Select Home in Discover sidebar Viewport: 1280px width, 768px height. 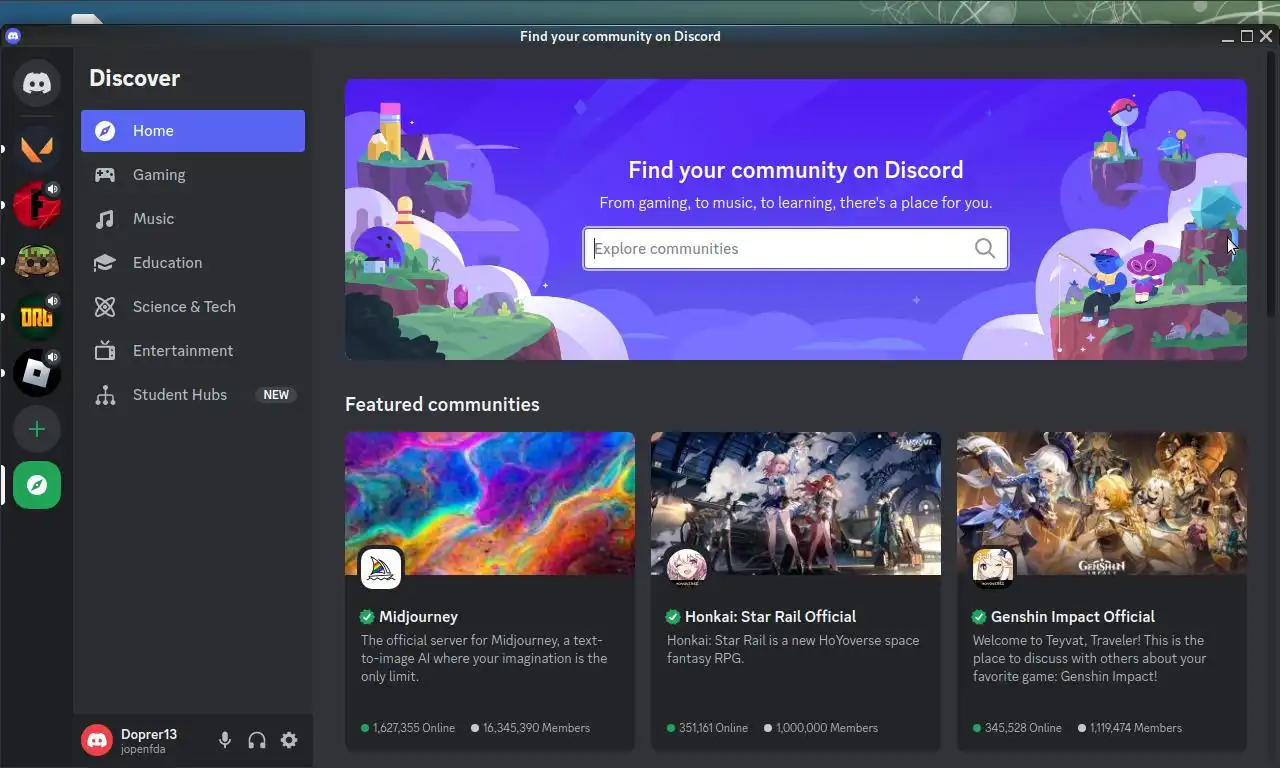(x=193, y=131)
